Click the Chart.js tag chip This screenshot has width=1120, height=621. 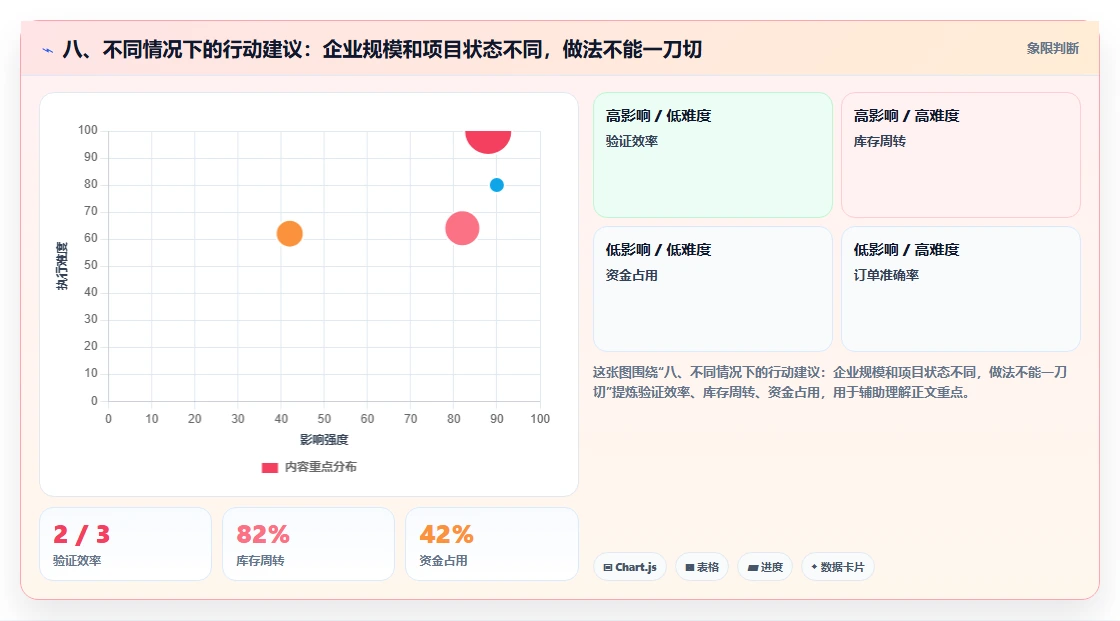pos(630,567)
